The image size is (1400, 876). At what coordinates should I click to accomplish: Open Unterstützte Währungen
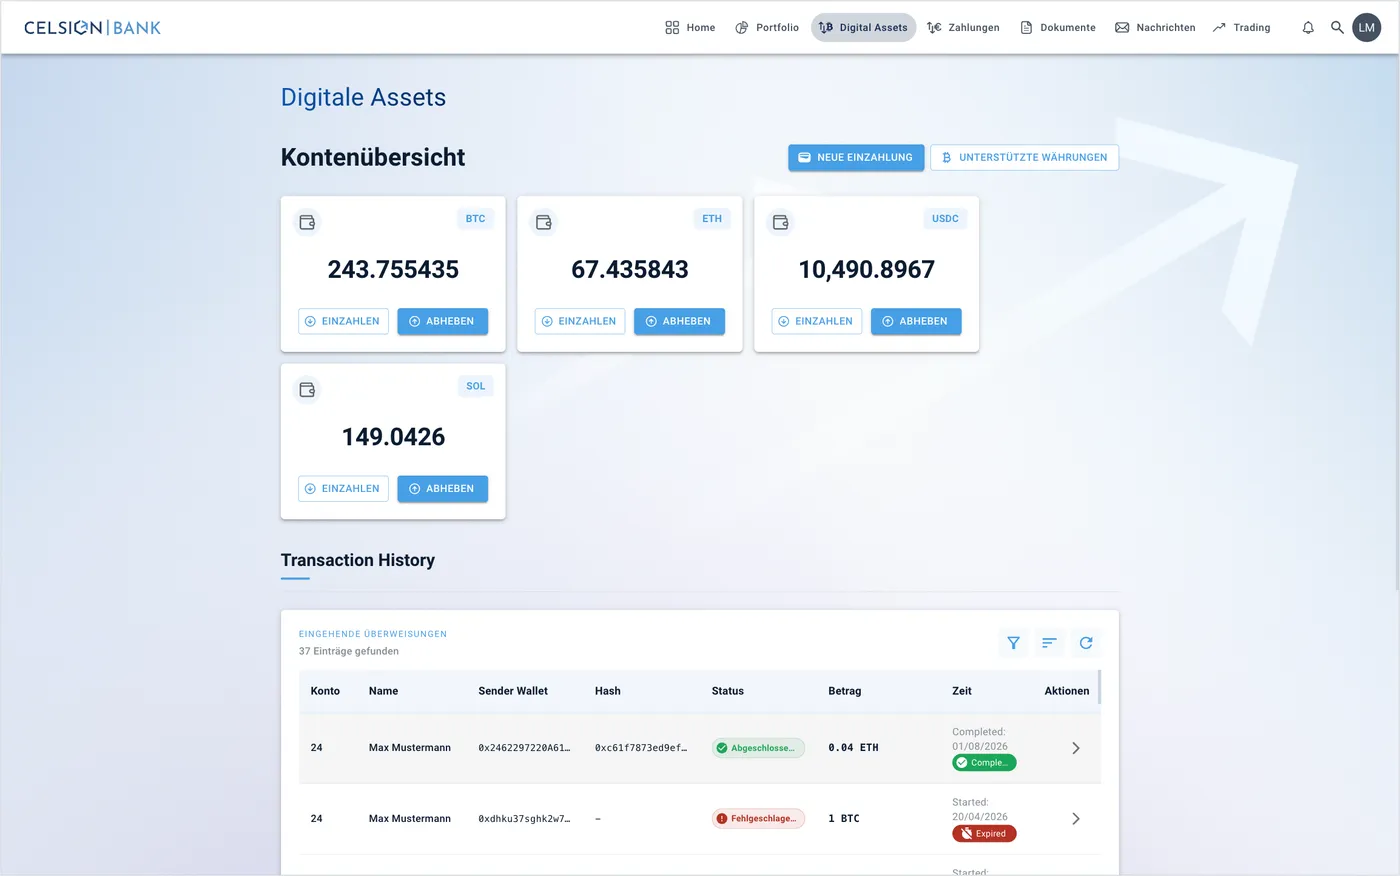(1024, 157)
